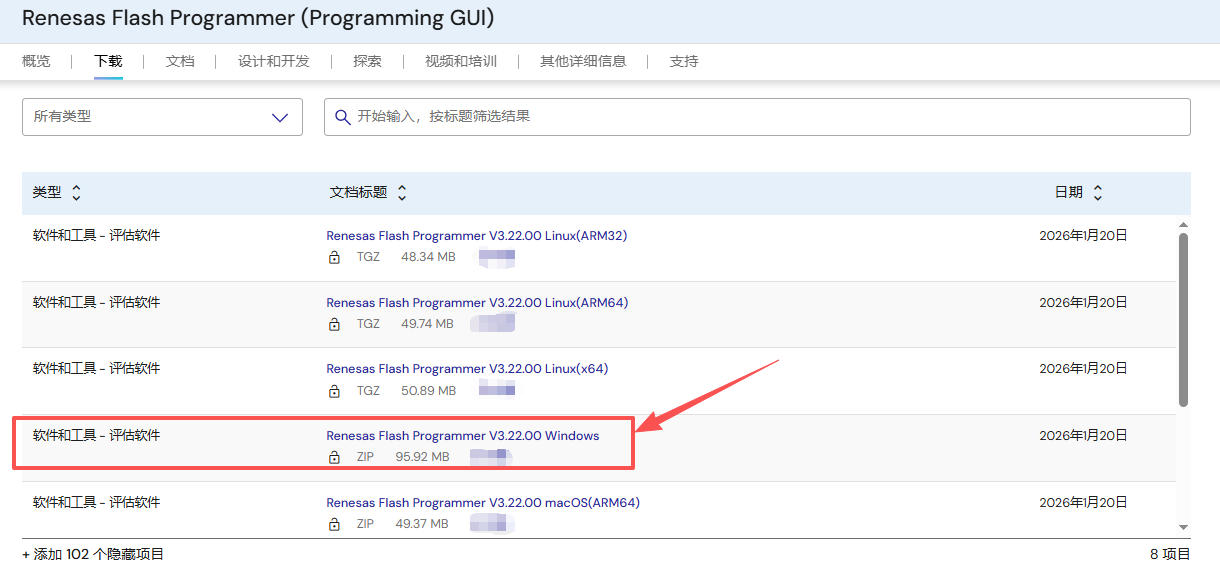The height and width of the screenshot is (588, 1220).
Task: Go to the 设计和开发 tab
Action: click(x=274, y=61)
